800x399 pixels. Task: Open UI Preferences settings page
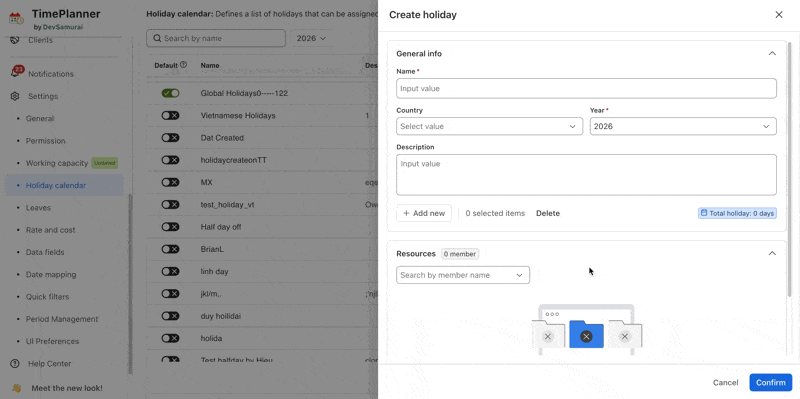click(x=53, y=341)
